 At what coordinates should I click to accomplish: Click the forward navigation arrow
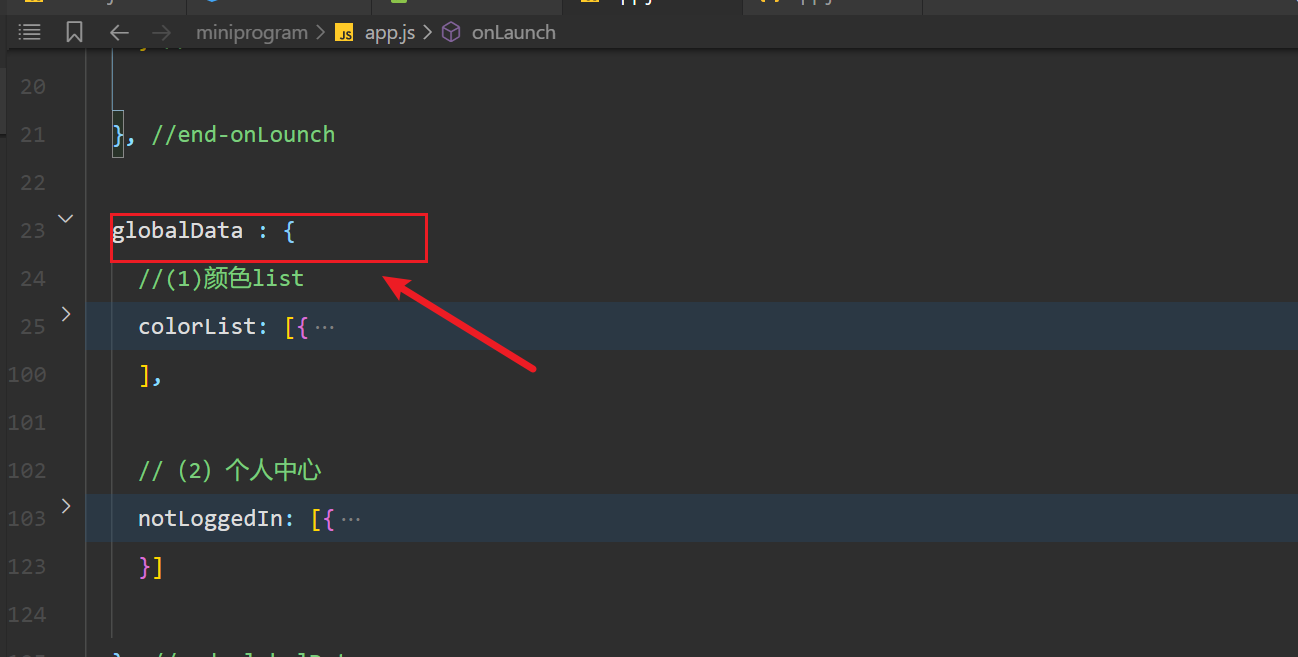coord(161,32)
